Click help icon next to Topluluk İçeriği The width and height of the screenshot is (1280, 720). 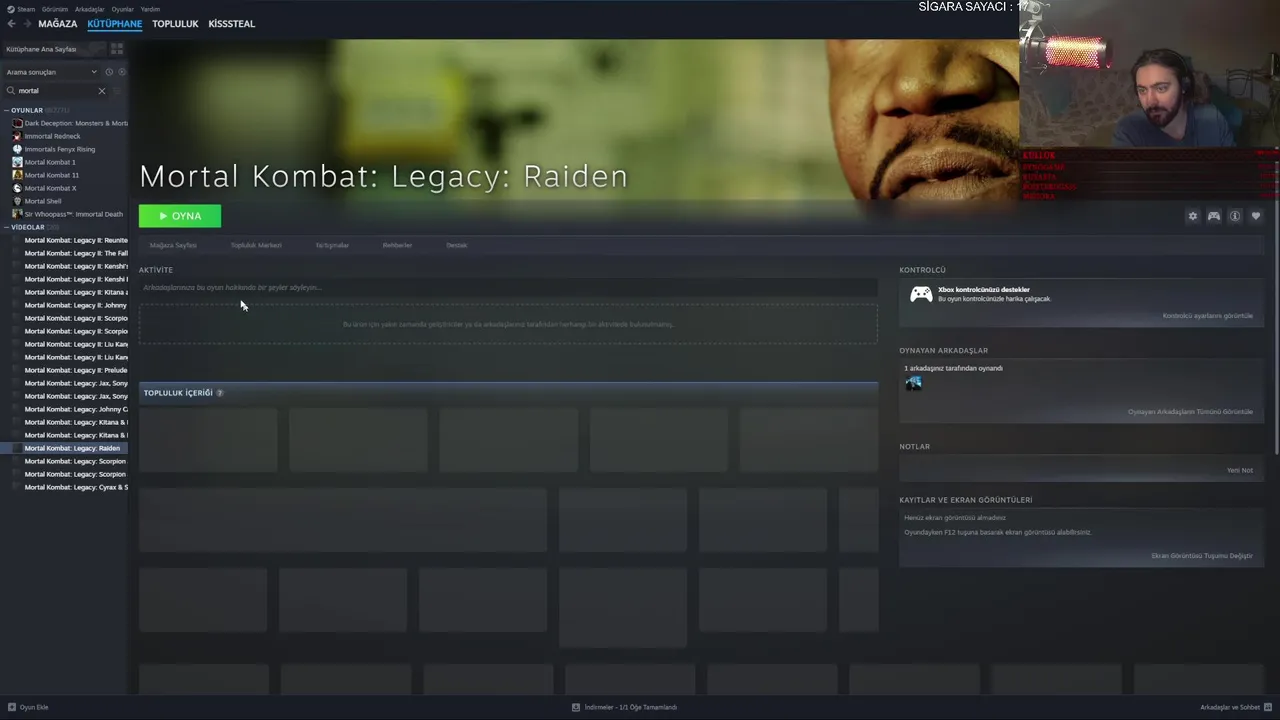click(220, 393)
